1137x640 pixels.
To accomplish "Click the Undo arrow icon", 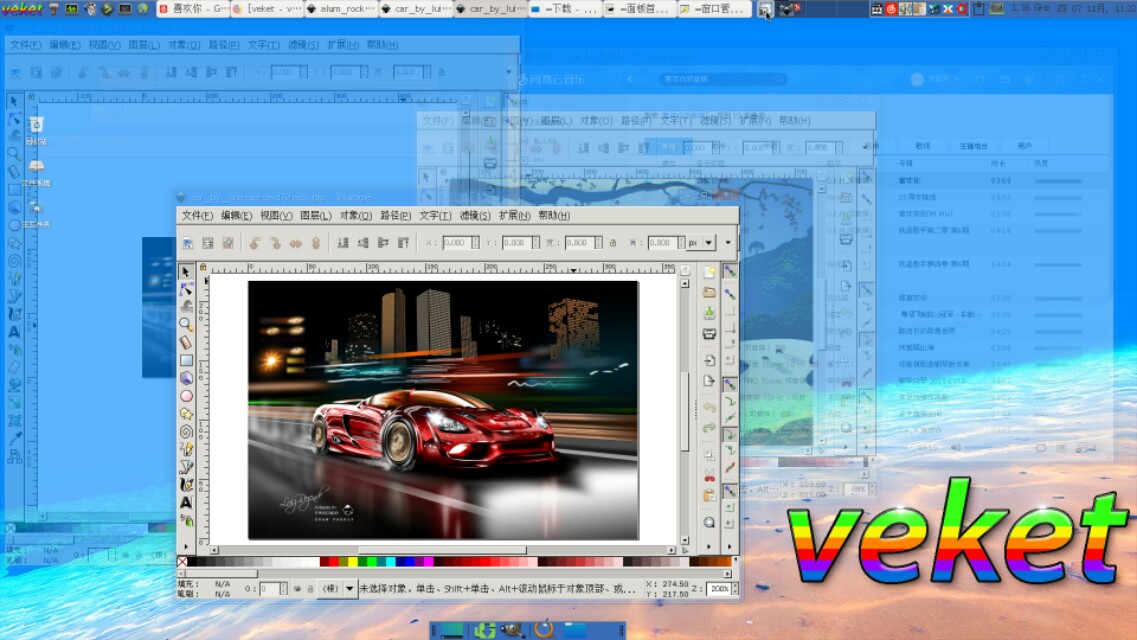I will click(x=709, y=407).
